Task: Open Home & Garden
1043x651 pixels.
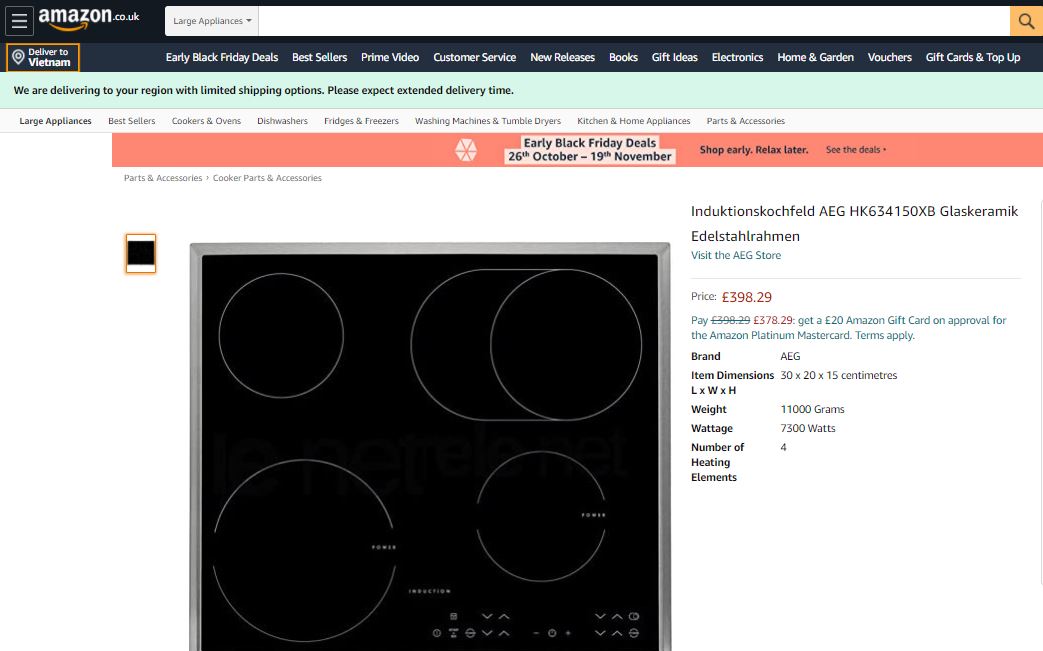Action: tap(816, 57)
